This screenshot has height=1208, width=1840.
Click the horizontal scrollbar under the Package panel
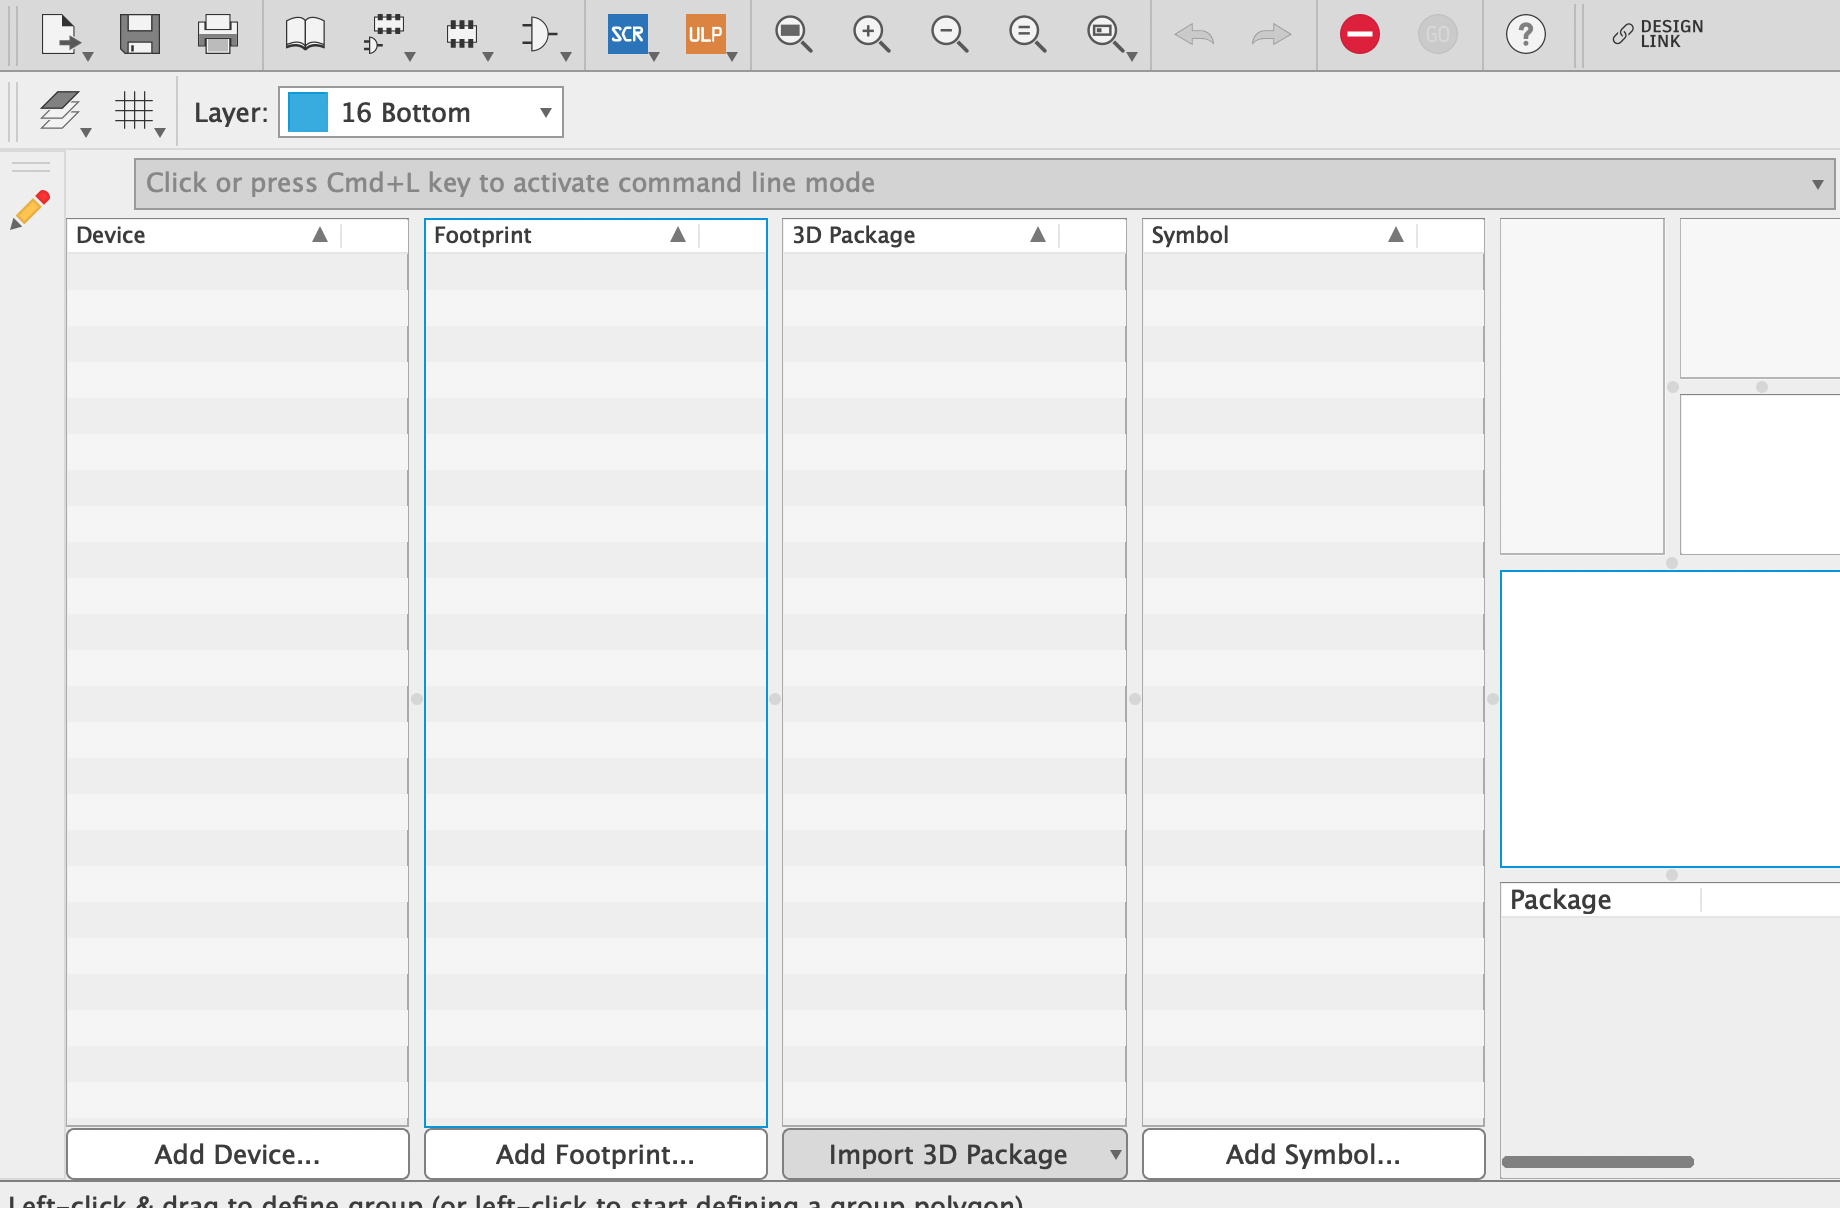coord(1598,1162)
